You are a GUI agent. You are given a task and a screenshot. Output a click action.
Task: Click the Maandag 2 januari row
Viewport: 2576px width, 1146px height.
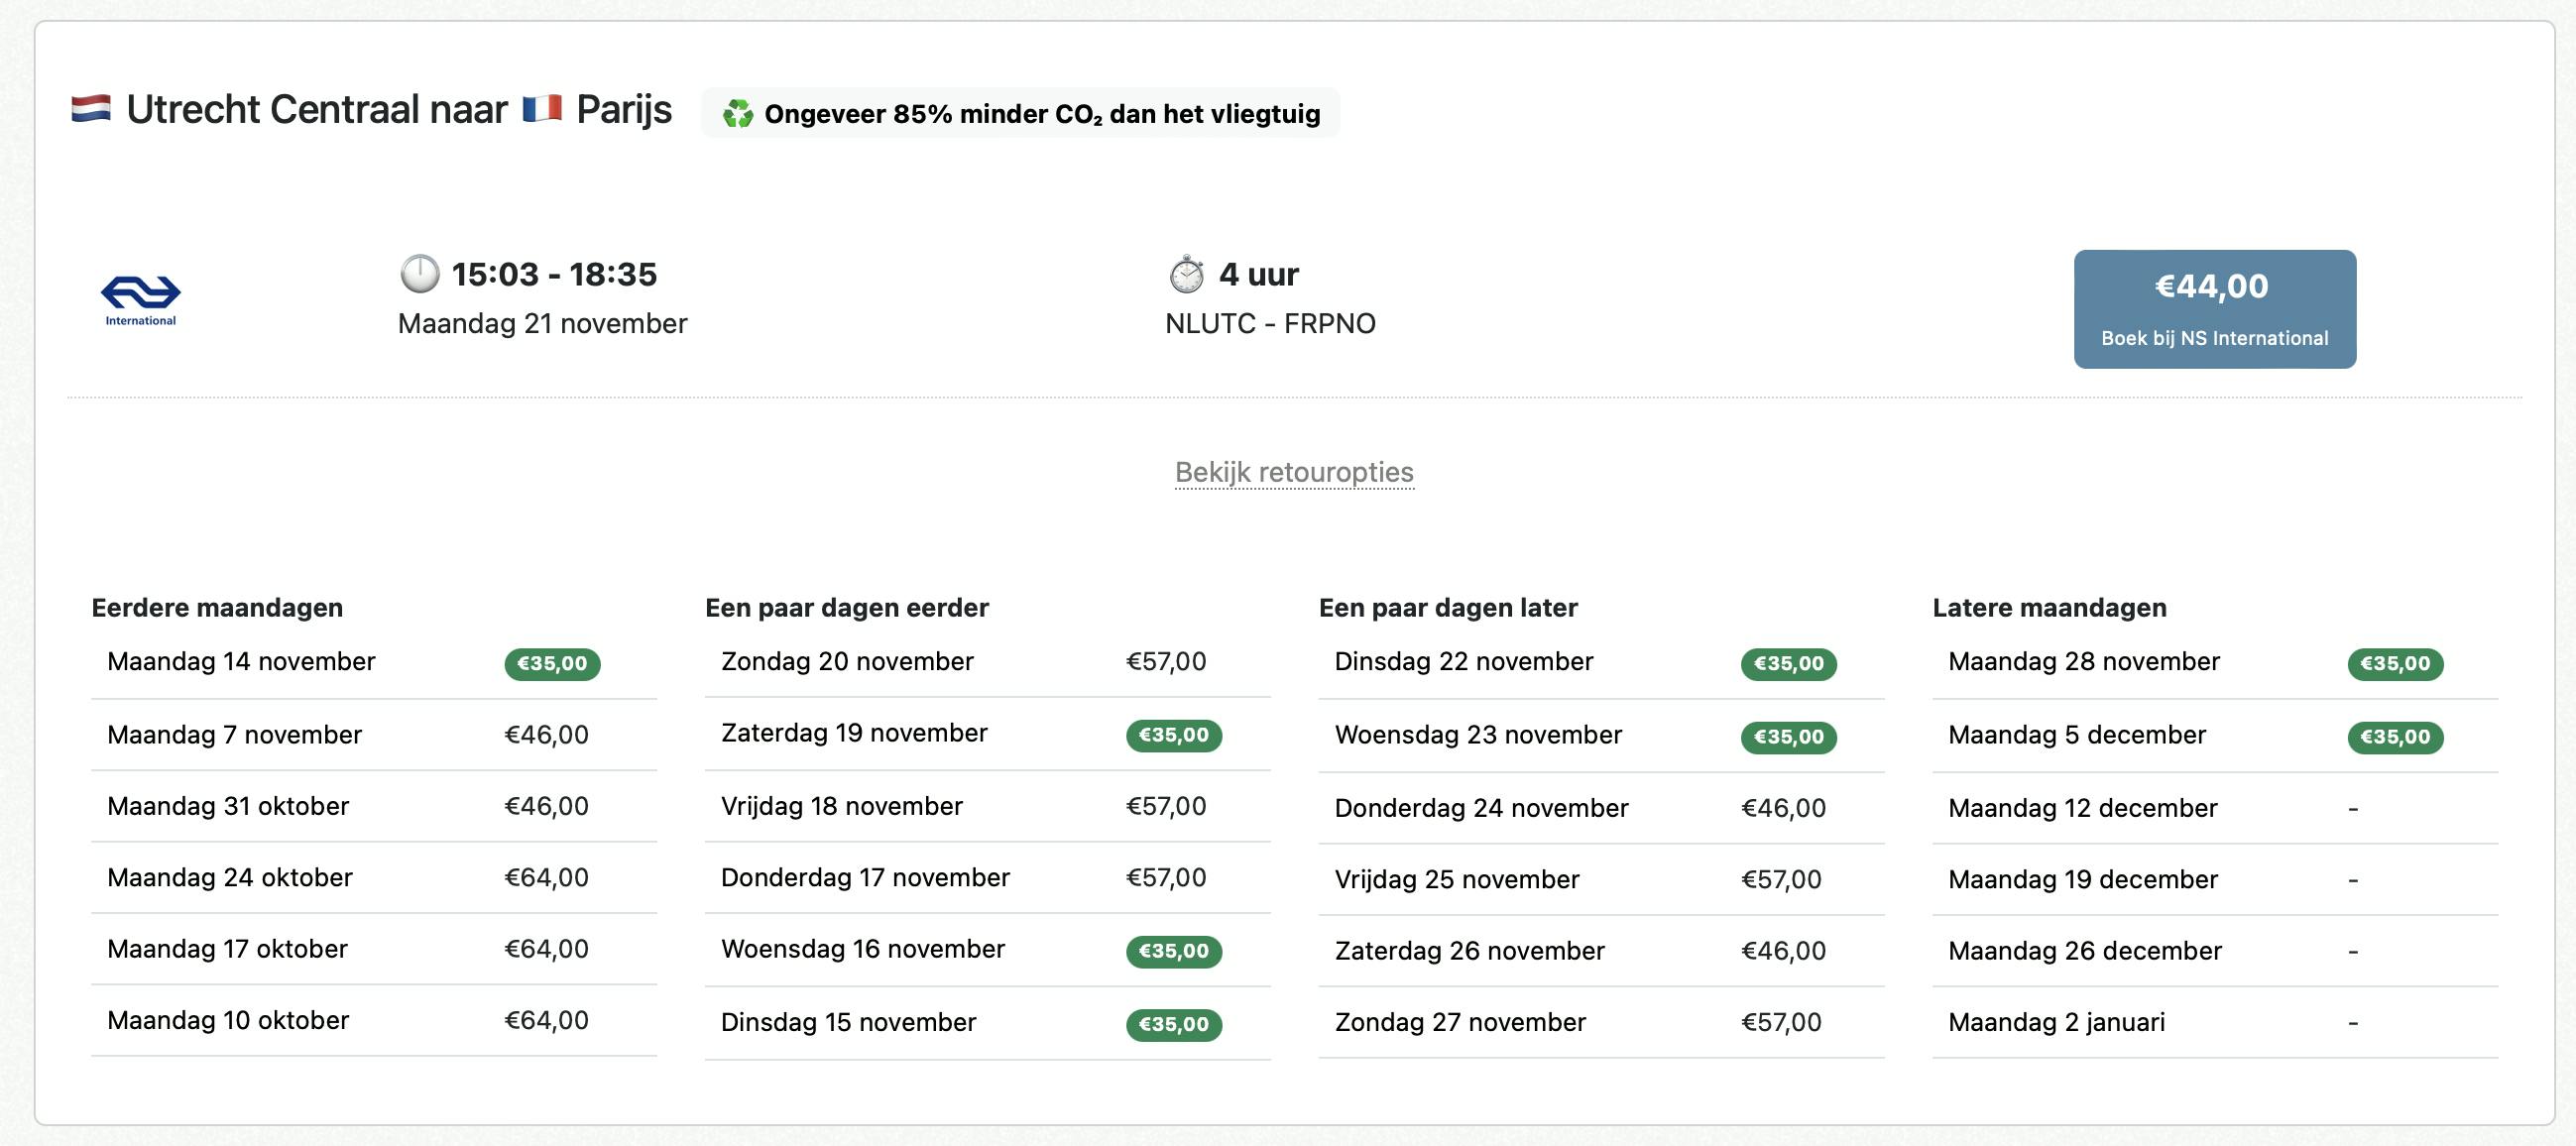[2057, 1022]
